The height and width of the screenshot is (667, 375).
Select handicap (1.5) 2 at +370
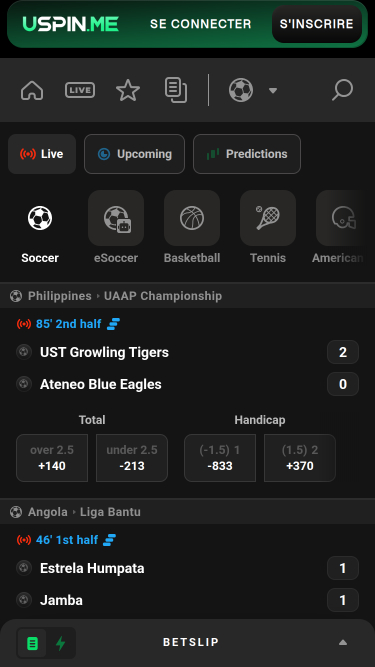[x=300, y=458]
